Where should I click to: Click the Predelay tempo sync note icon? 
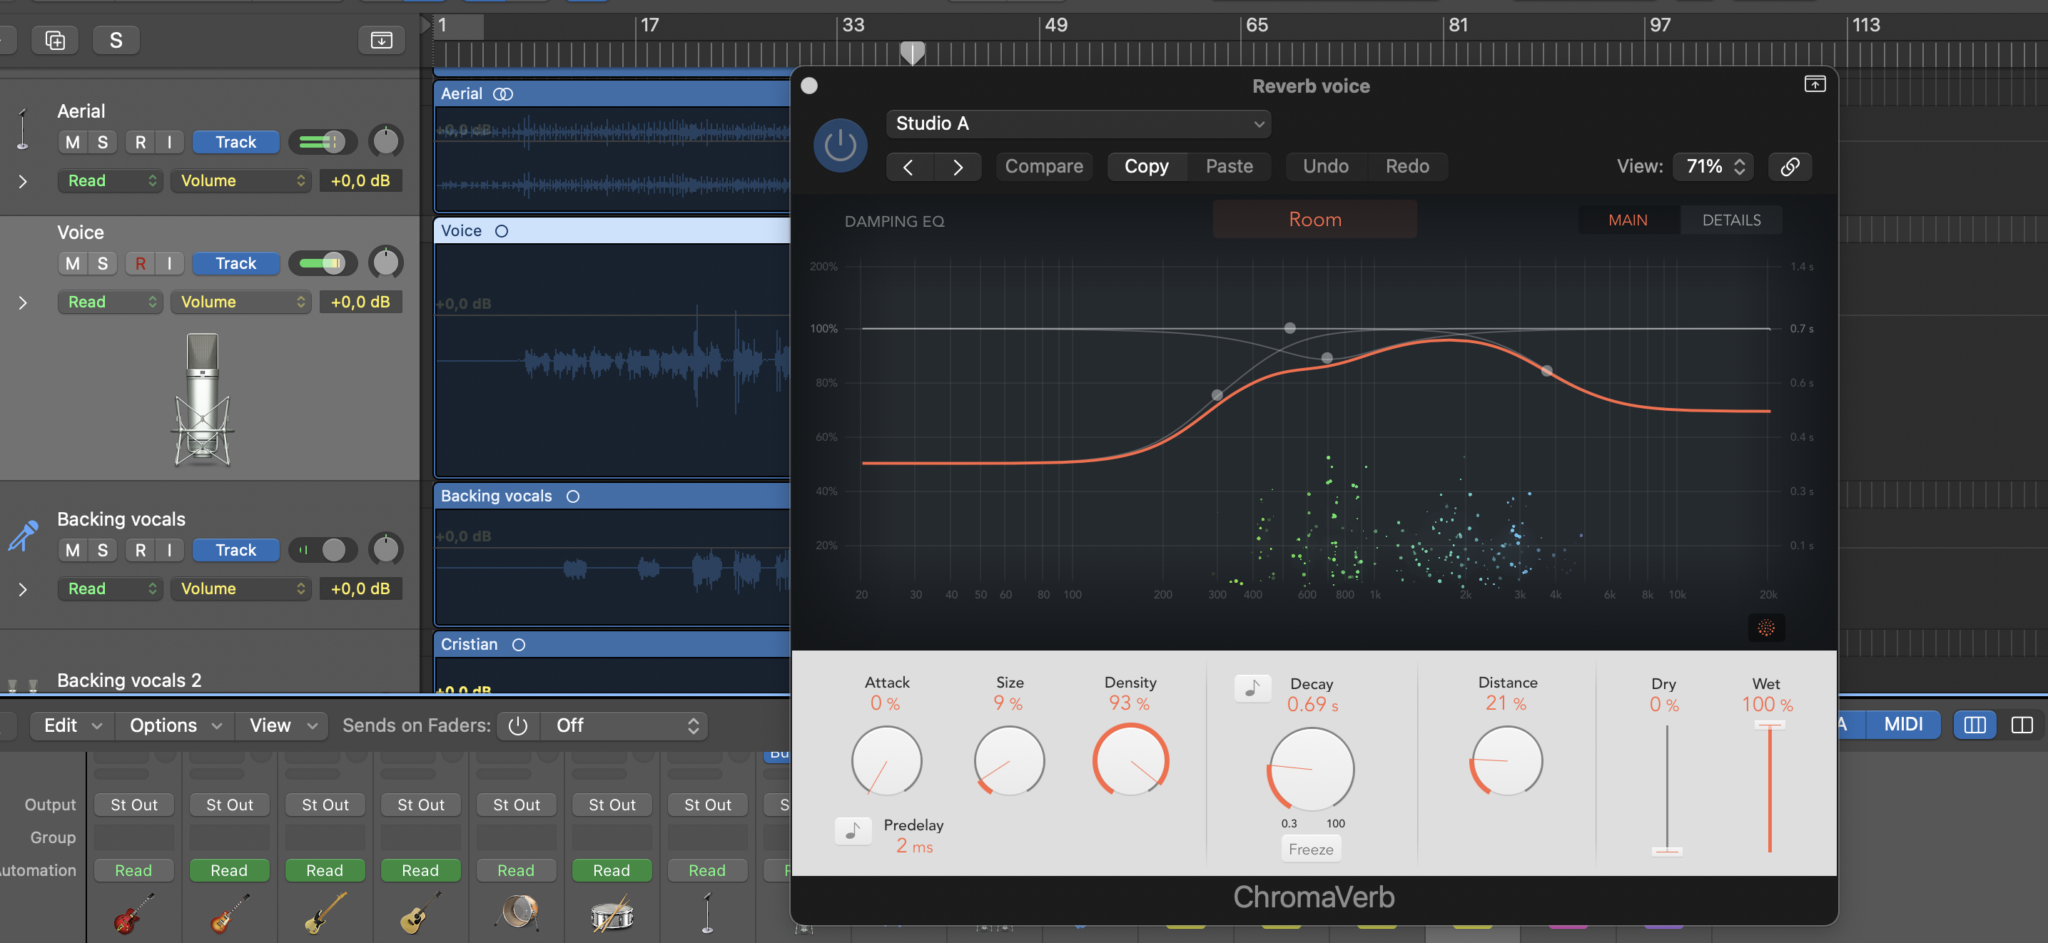(x=853, y=830)
